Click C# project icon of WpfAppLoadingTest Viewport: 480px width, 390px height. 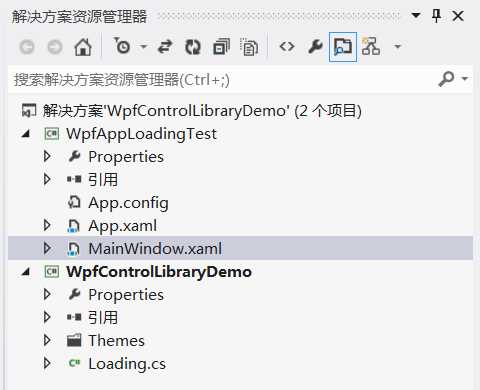click(x=52, y=134)
